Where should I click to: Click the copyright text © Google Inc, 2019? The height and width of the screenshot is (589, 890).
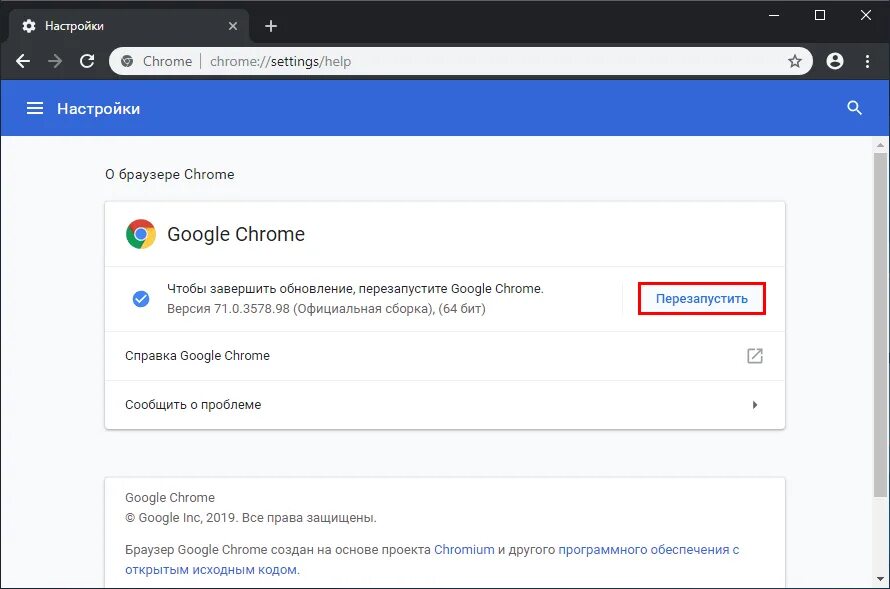[182, 518]
